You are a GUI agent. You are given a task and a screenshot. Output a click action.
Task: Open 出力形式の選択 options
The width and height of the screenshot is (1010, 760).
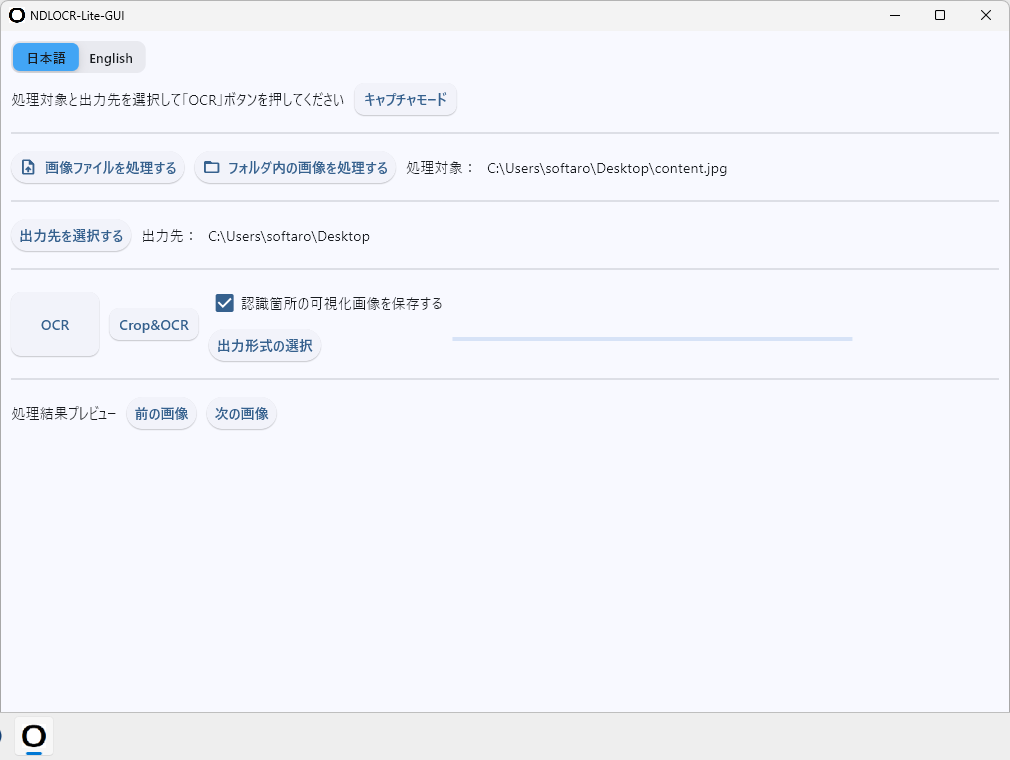(x=265, y=346)
